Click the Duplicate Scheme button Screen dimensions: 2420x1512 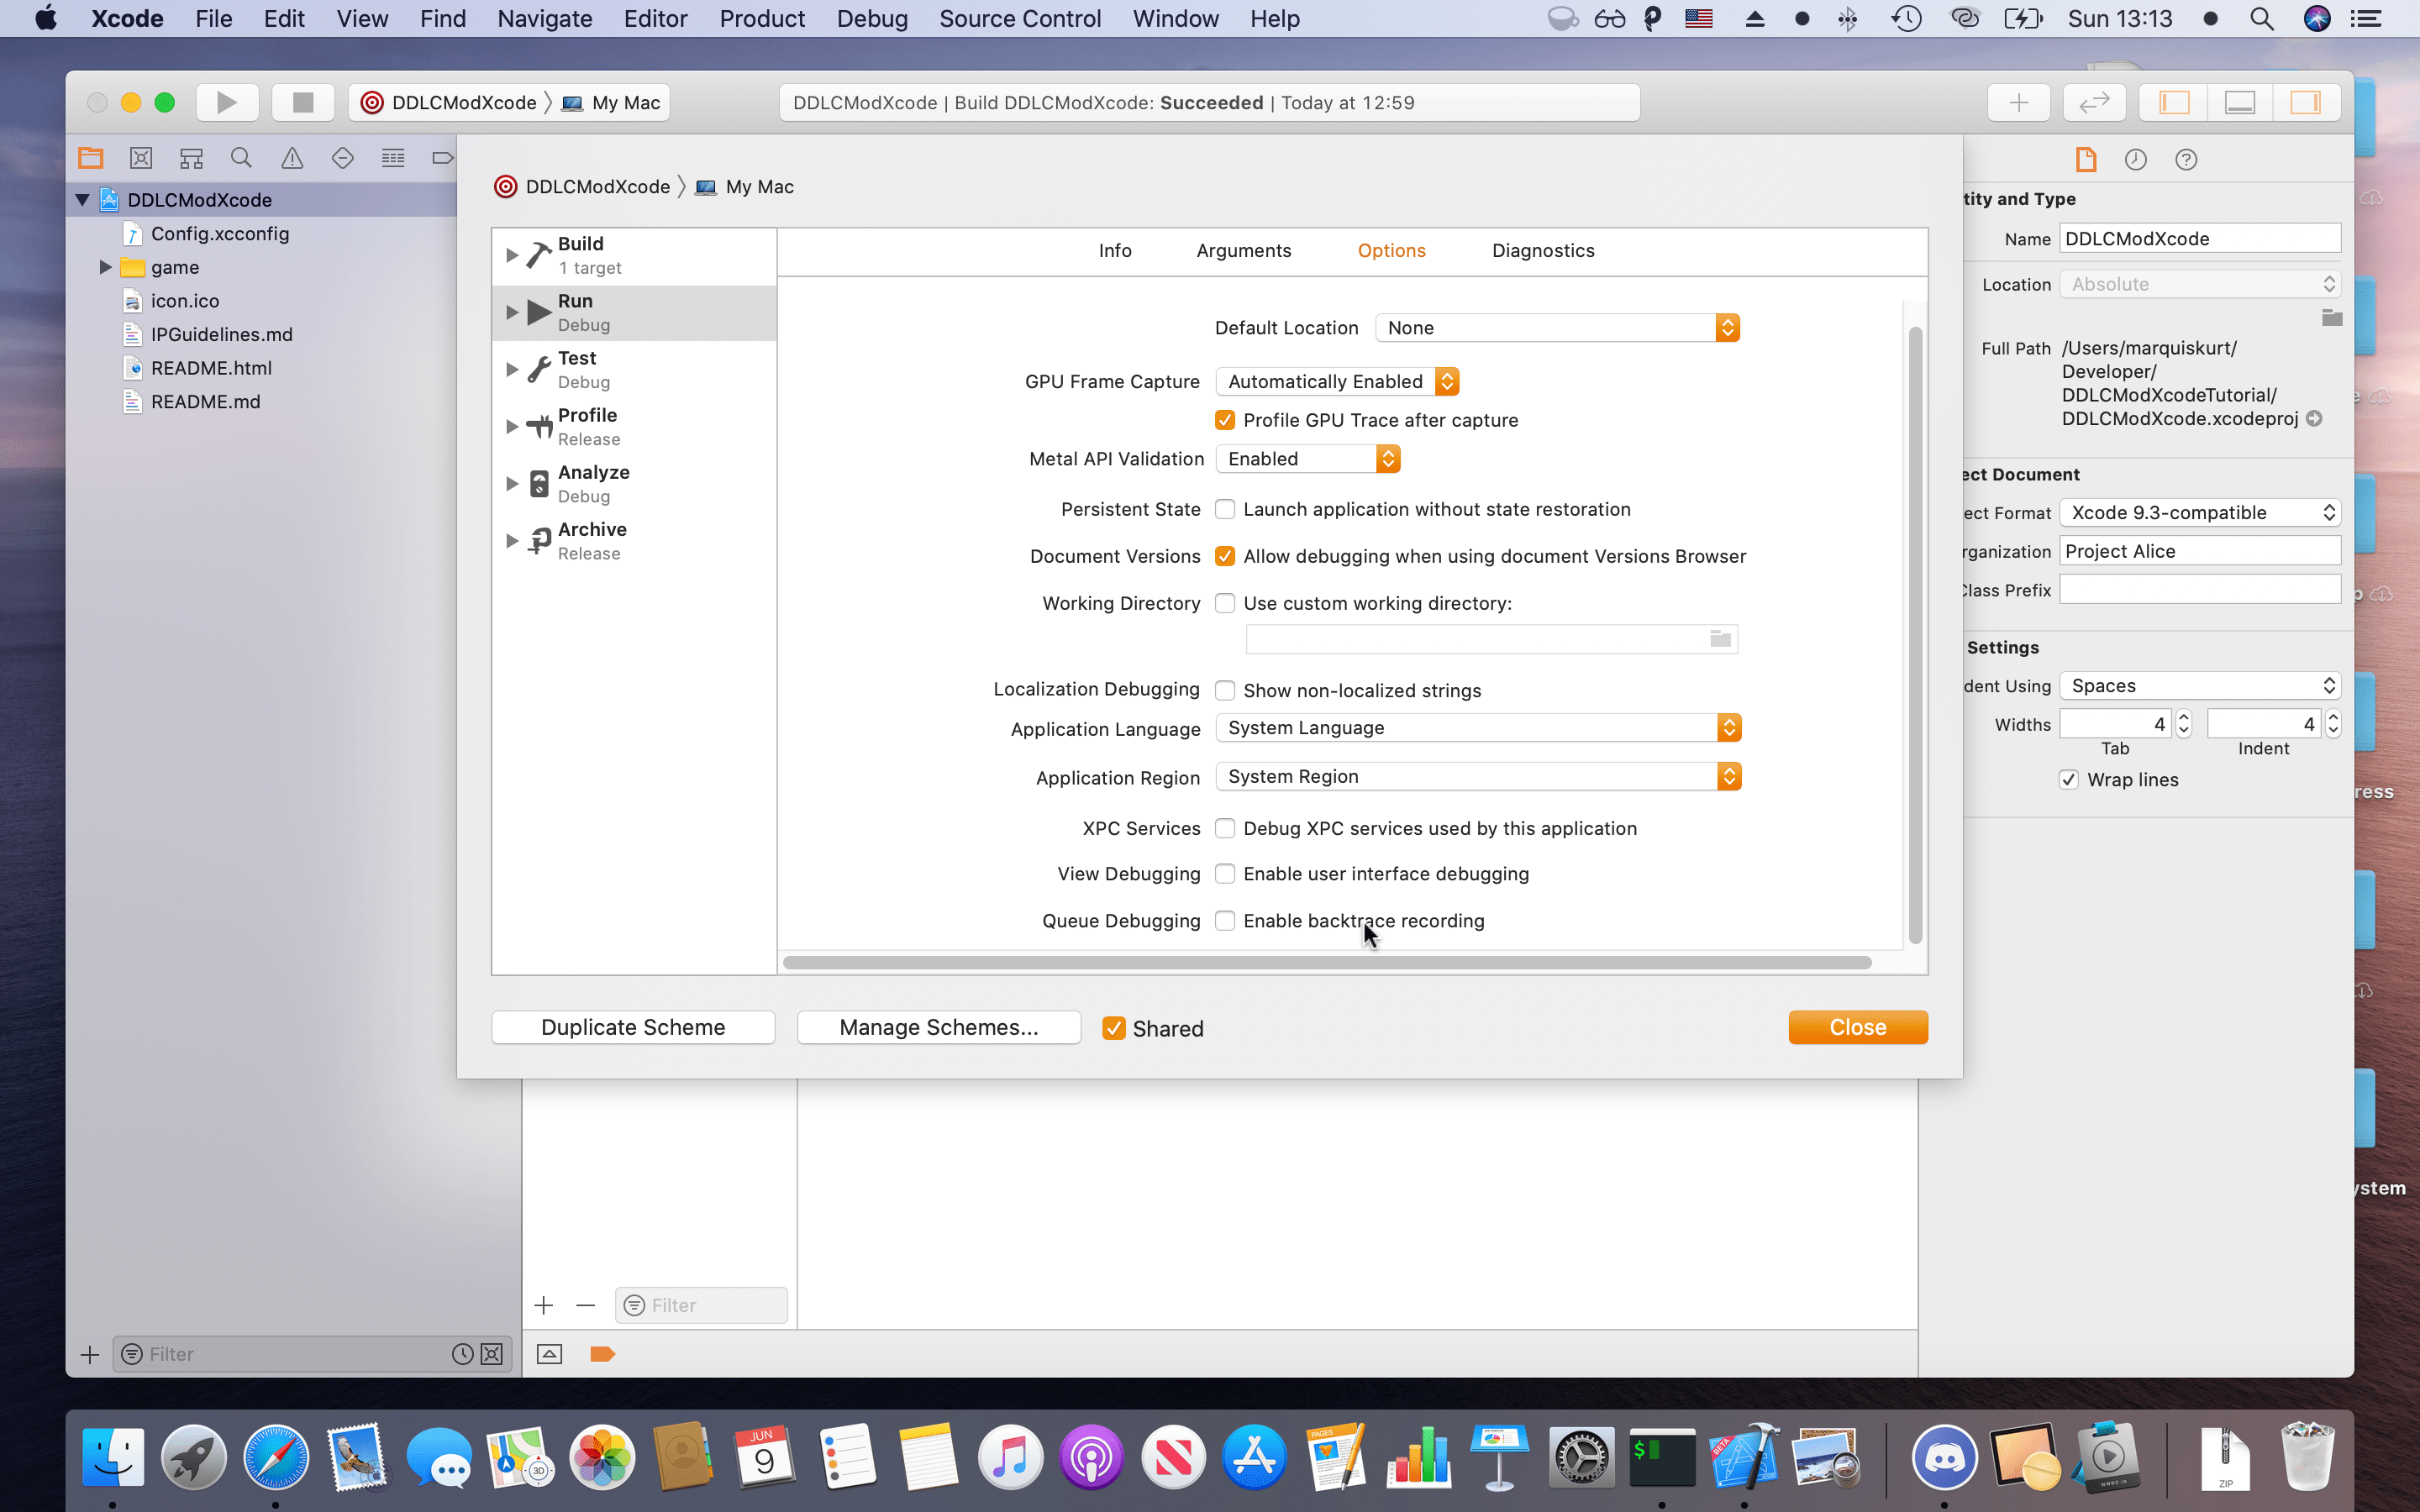(x=633, y=1027)
